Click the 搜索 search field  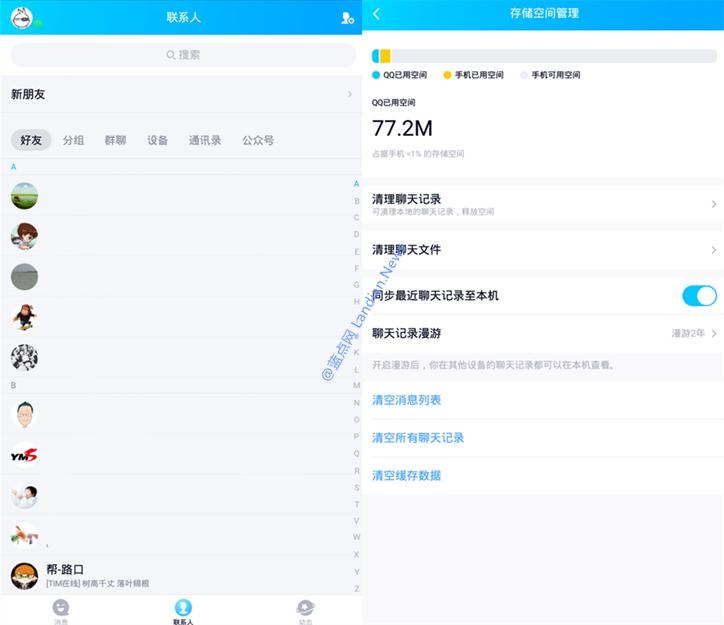point(183,55)
